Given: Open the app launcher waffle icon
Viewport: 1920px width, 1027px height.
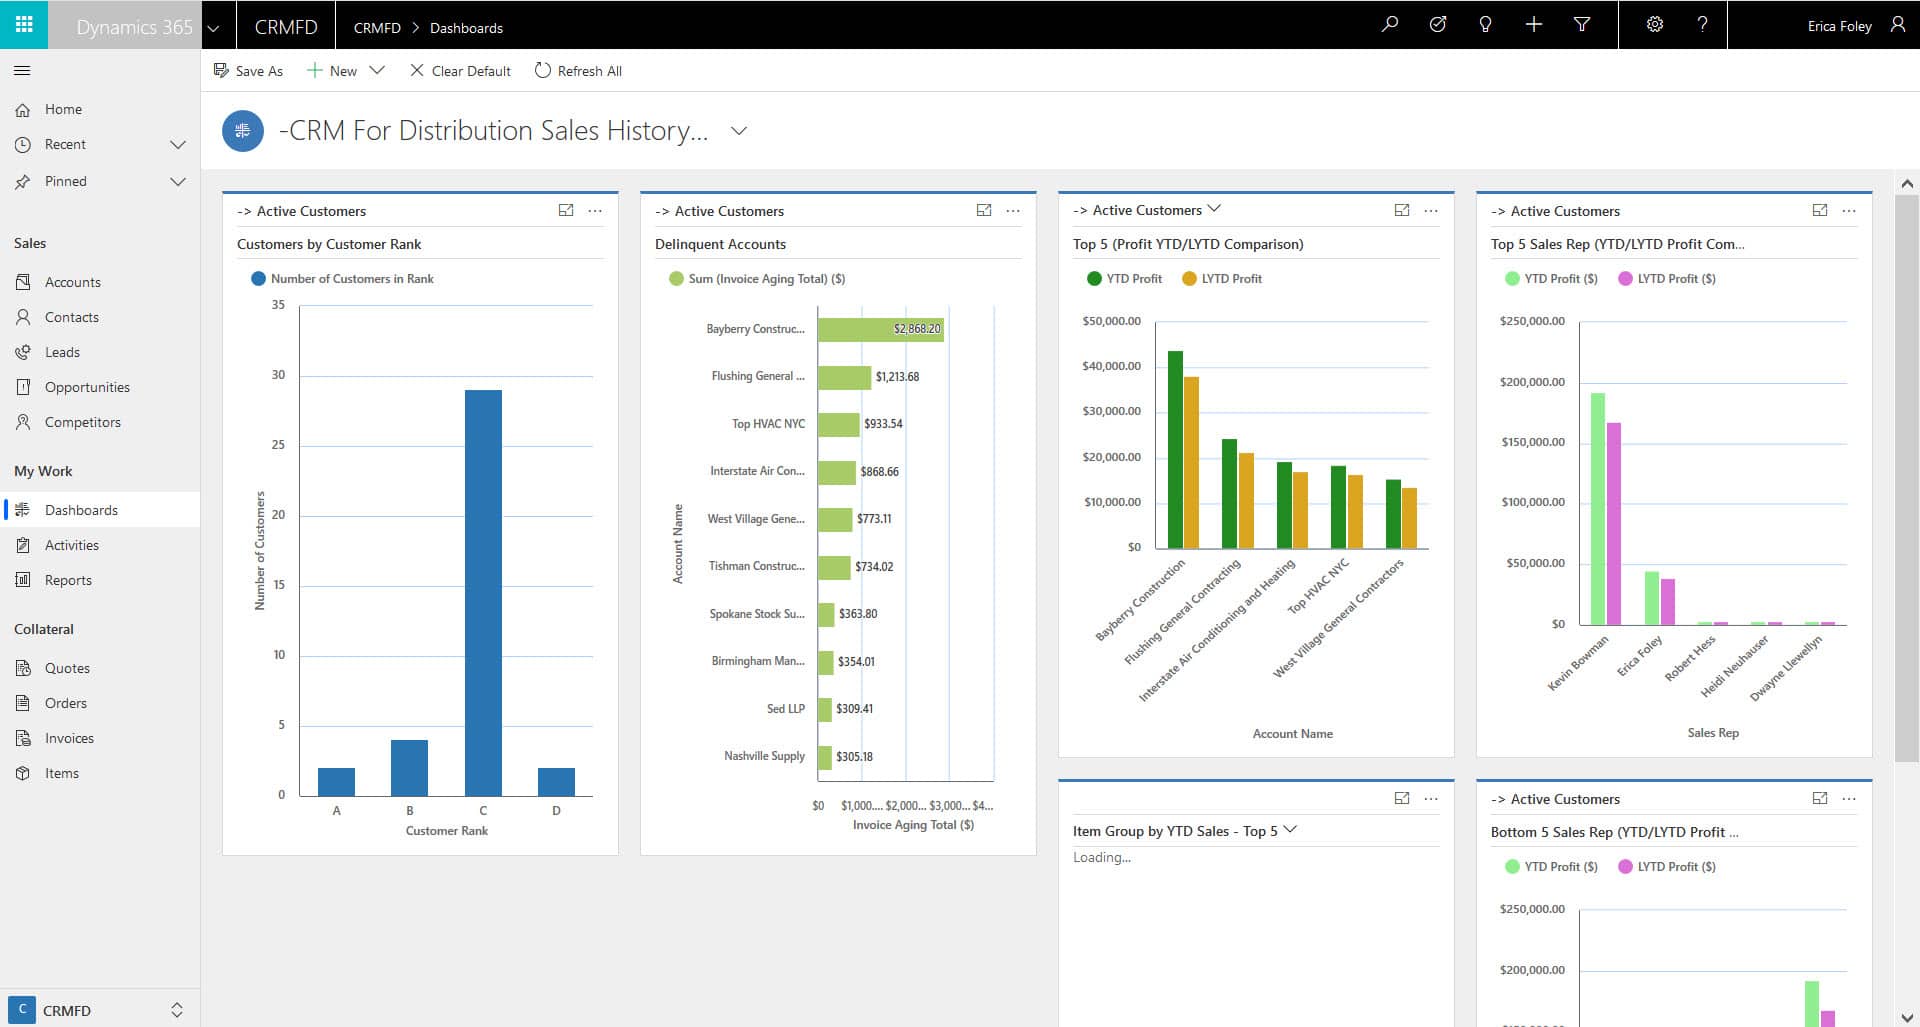Looking at the screenshot, I should point(24,24).
